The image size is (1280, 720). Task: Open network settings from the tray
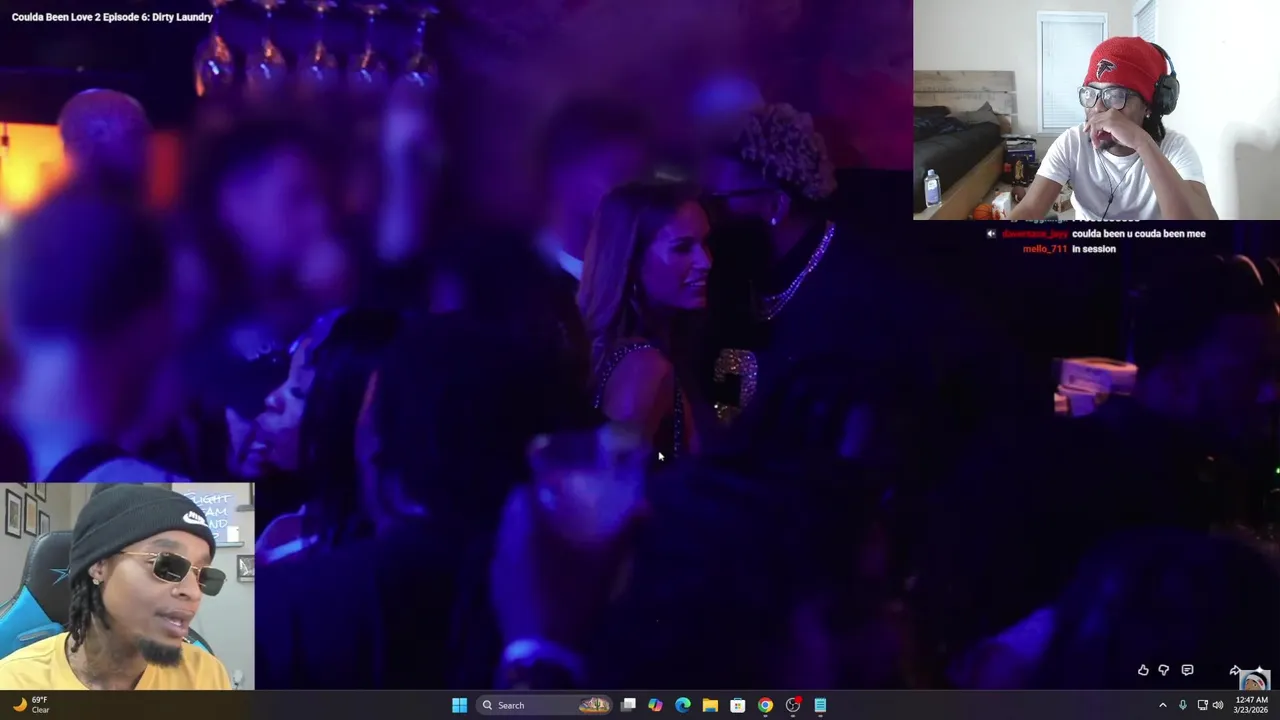(x=1202, y=705)
